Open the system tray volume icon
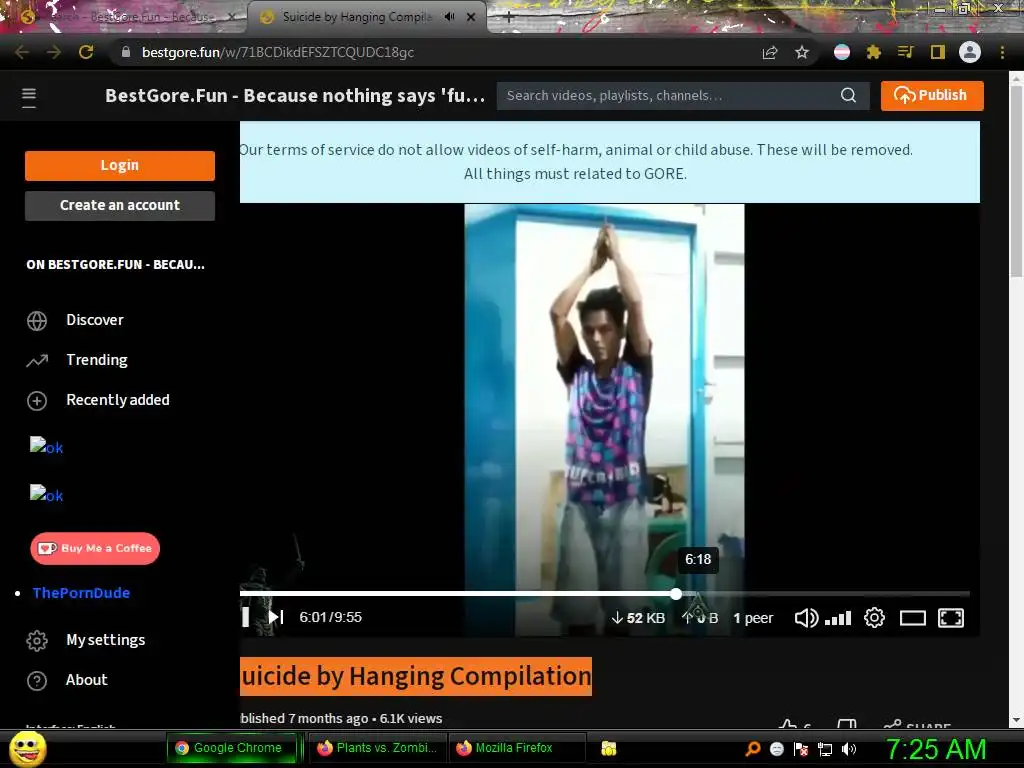The height and width of the screenshot is (768, 1024). pos(849,749)
